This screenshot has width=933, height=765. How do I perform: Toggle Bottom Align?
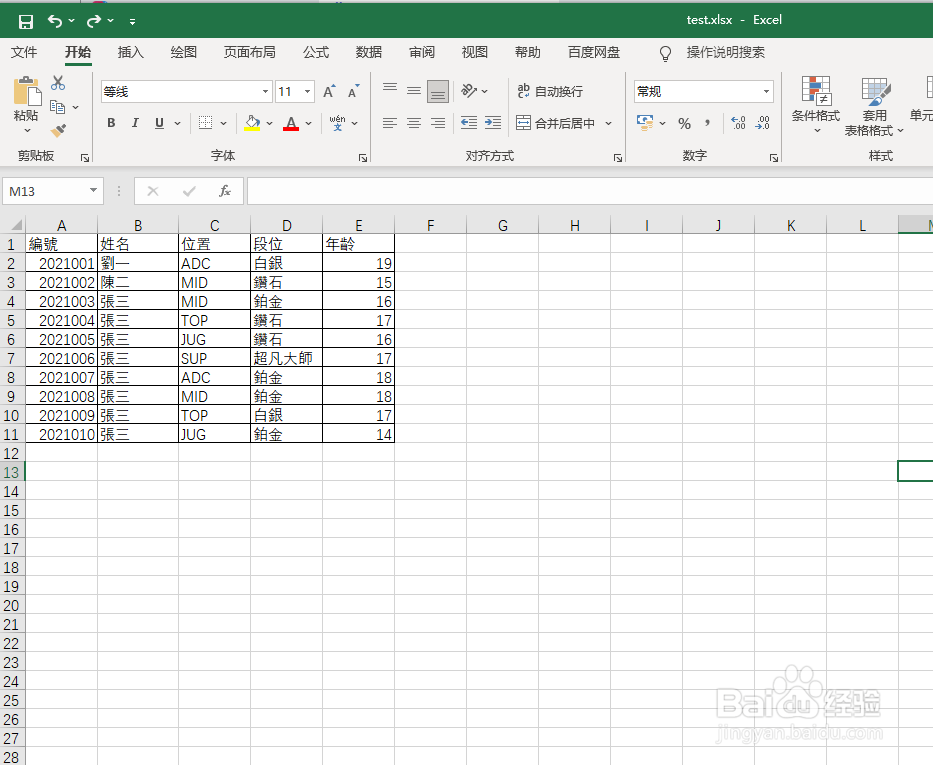click(438, 91)
